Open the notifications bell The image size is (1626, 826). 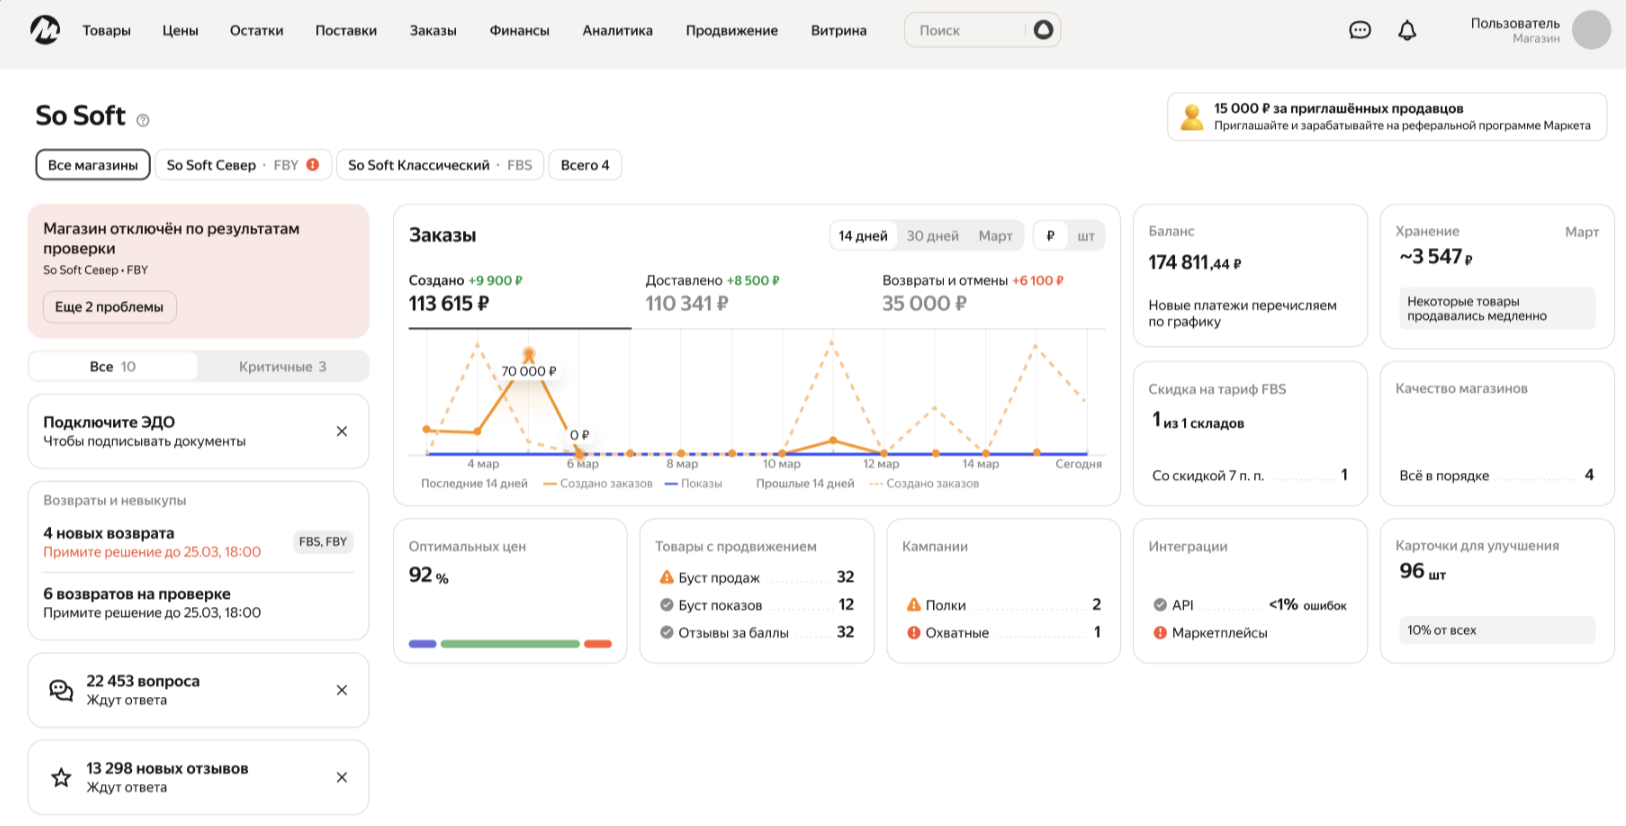[1407, 30]
